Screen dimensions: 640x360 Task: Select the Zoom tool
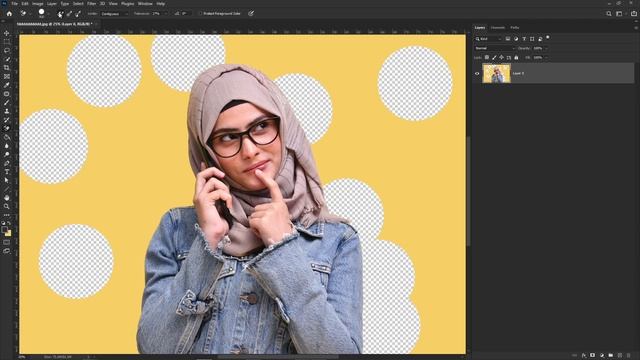[7, 206]
